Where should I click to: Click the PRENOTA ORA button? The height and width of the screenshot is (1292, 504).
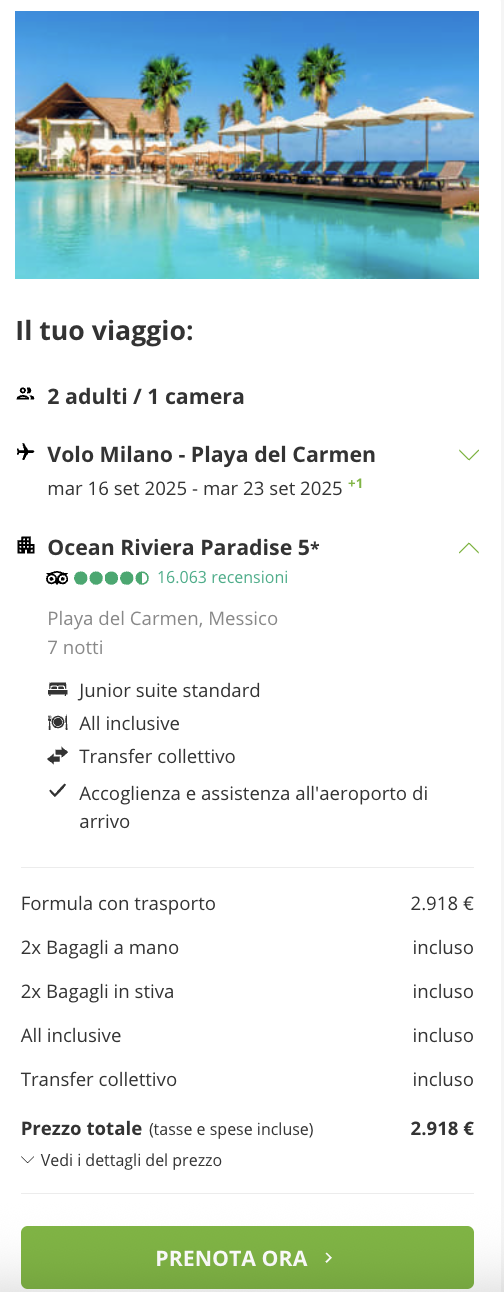point(247,1257)
